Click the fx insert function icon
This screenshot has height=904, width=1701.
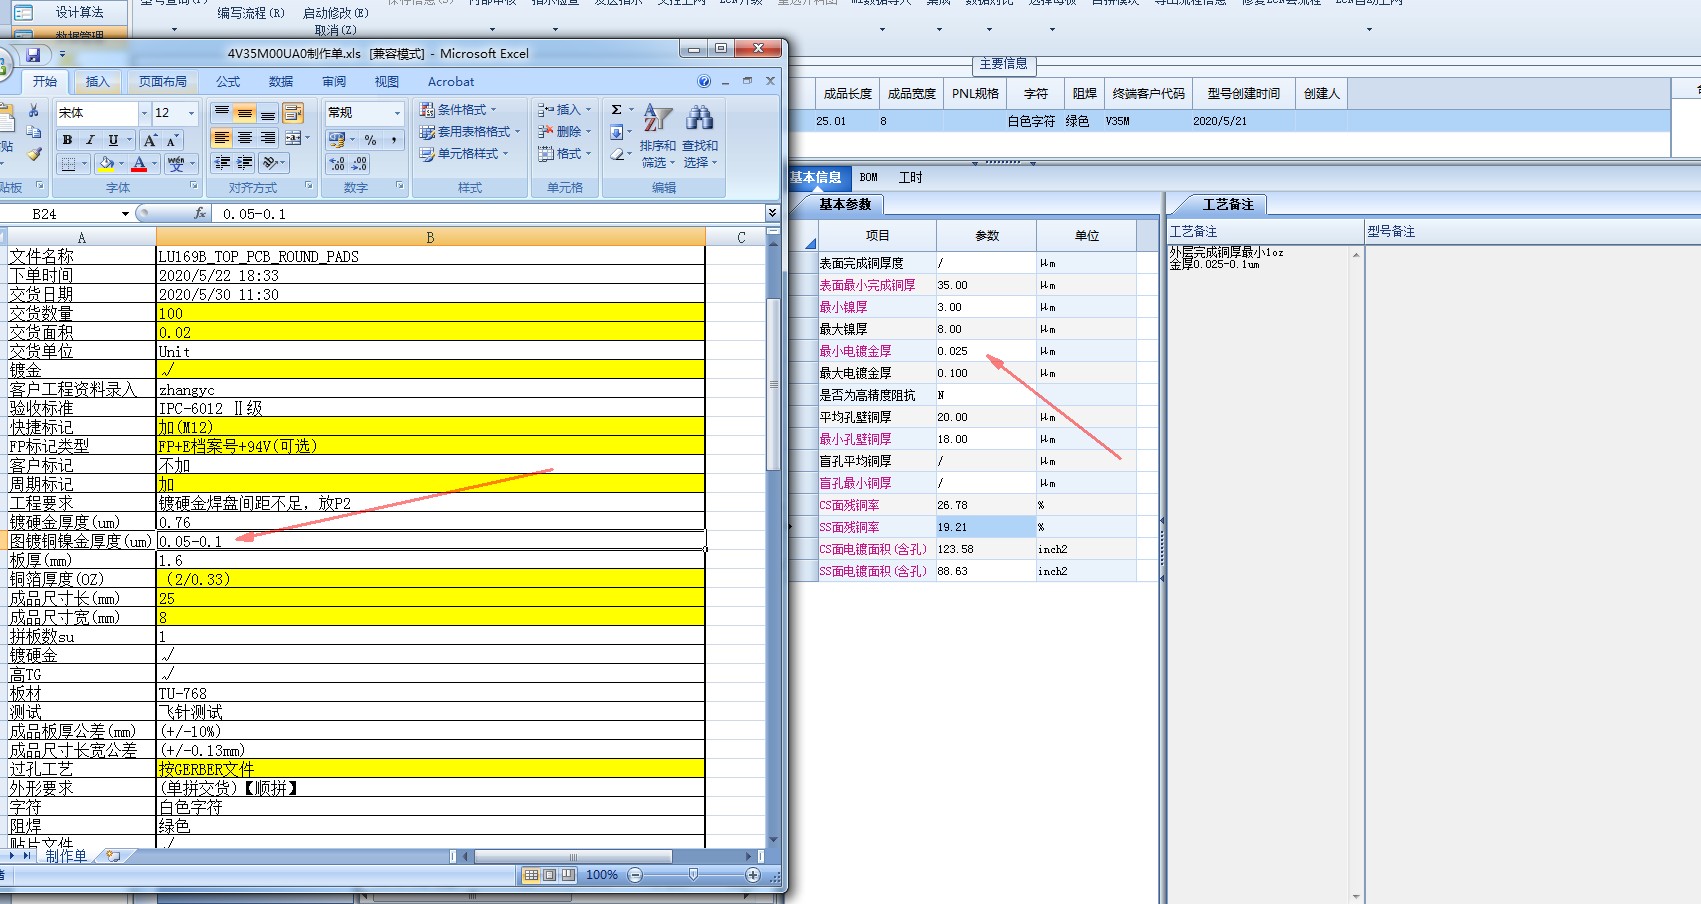click(x=200, y=213)
